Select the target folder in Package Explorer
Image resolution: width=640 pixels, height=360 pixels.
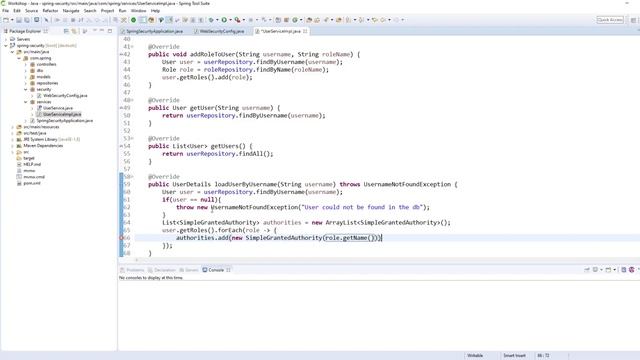pyautogui.click(x=29, y=158)
